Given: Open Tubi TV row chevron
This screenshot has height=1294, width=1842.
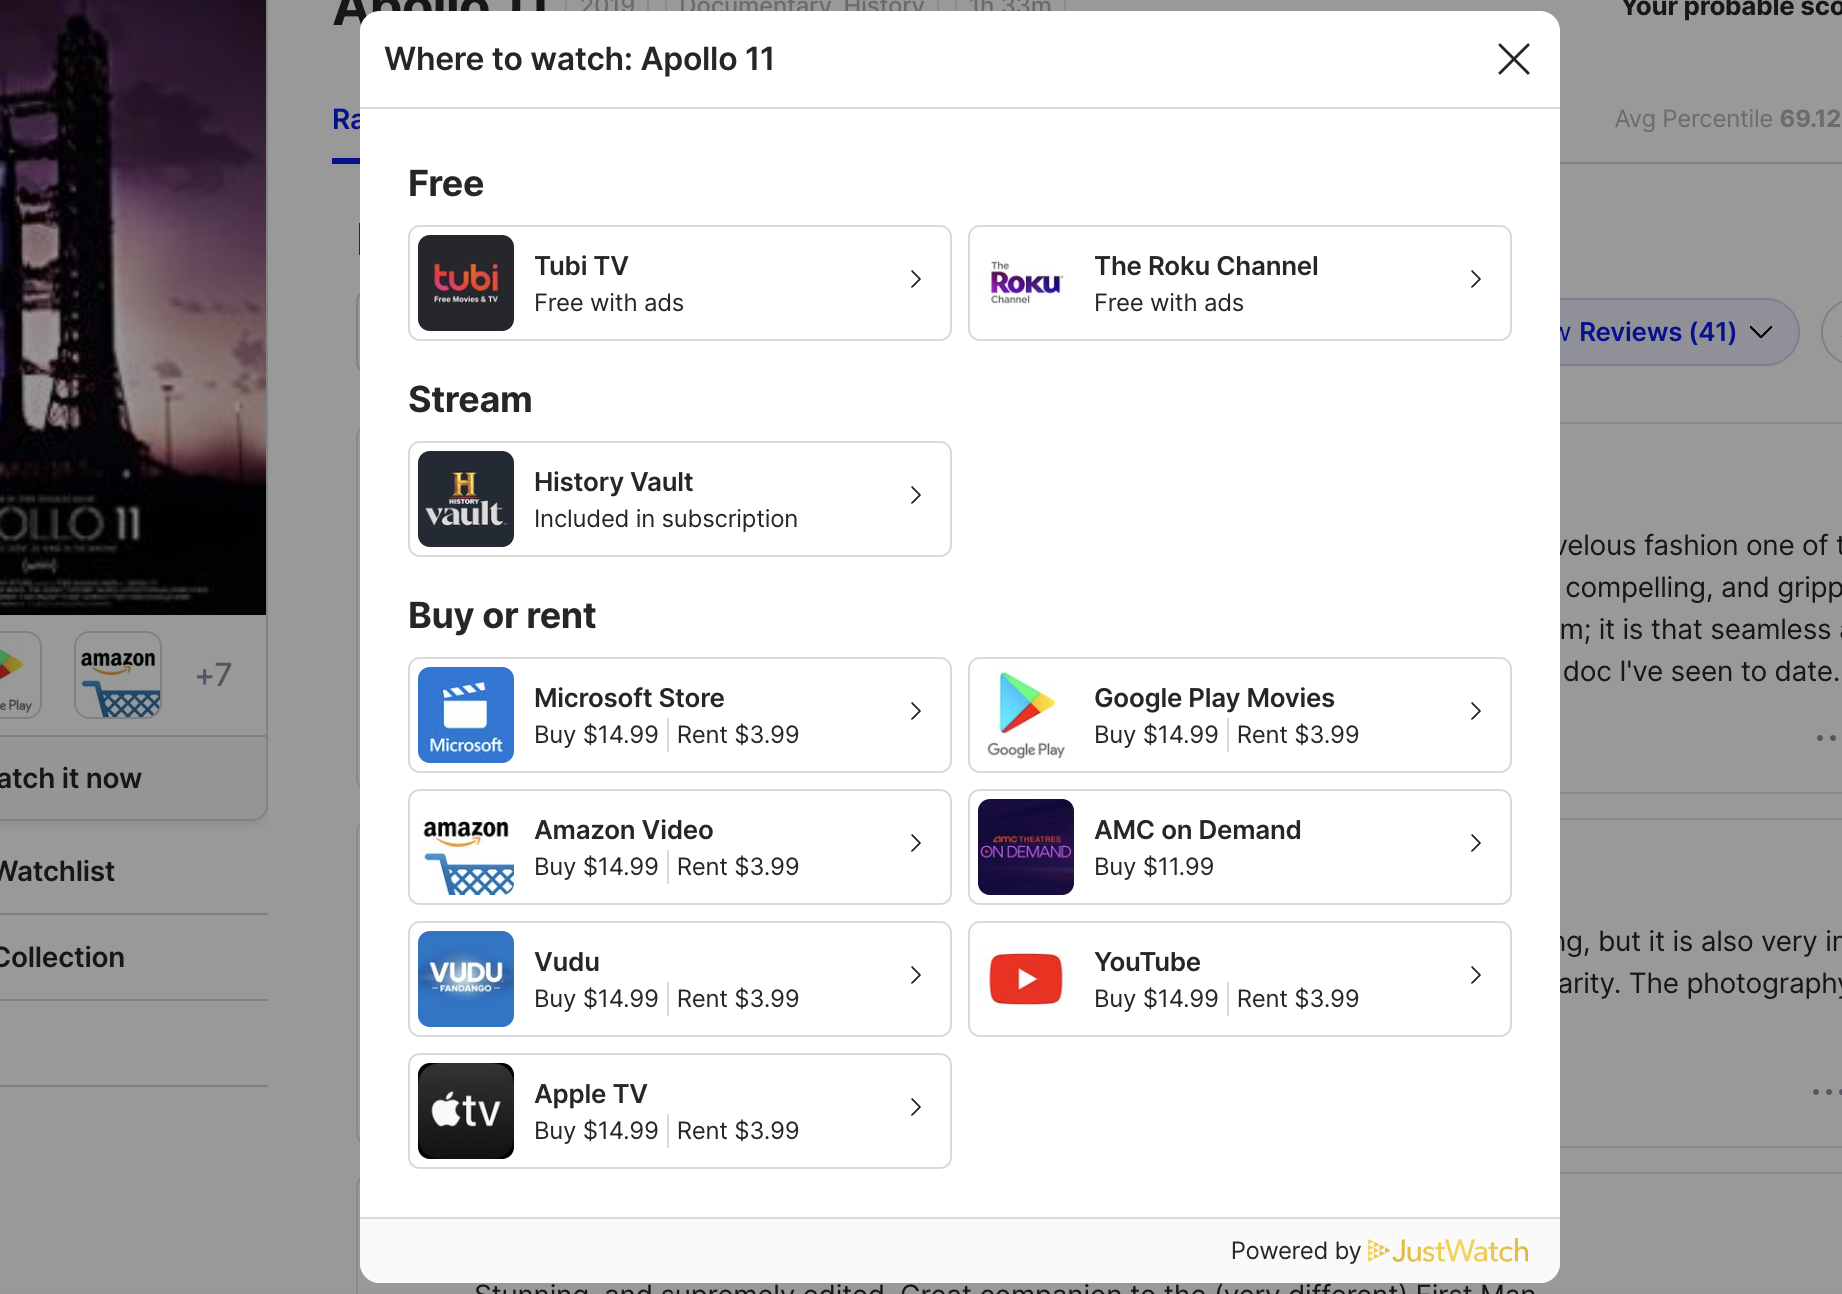Looking at the screenshot, I should [915, 279].
